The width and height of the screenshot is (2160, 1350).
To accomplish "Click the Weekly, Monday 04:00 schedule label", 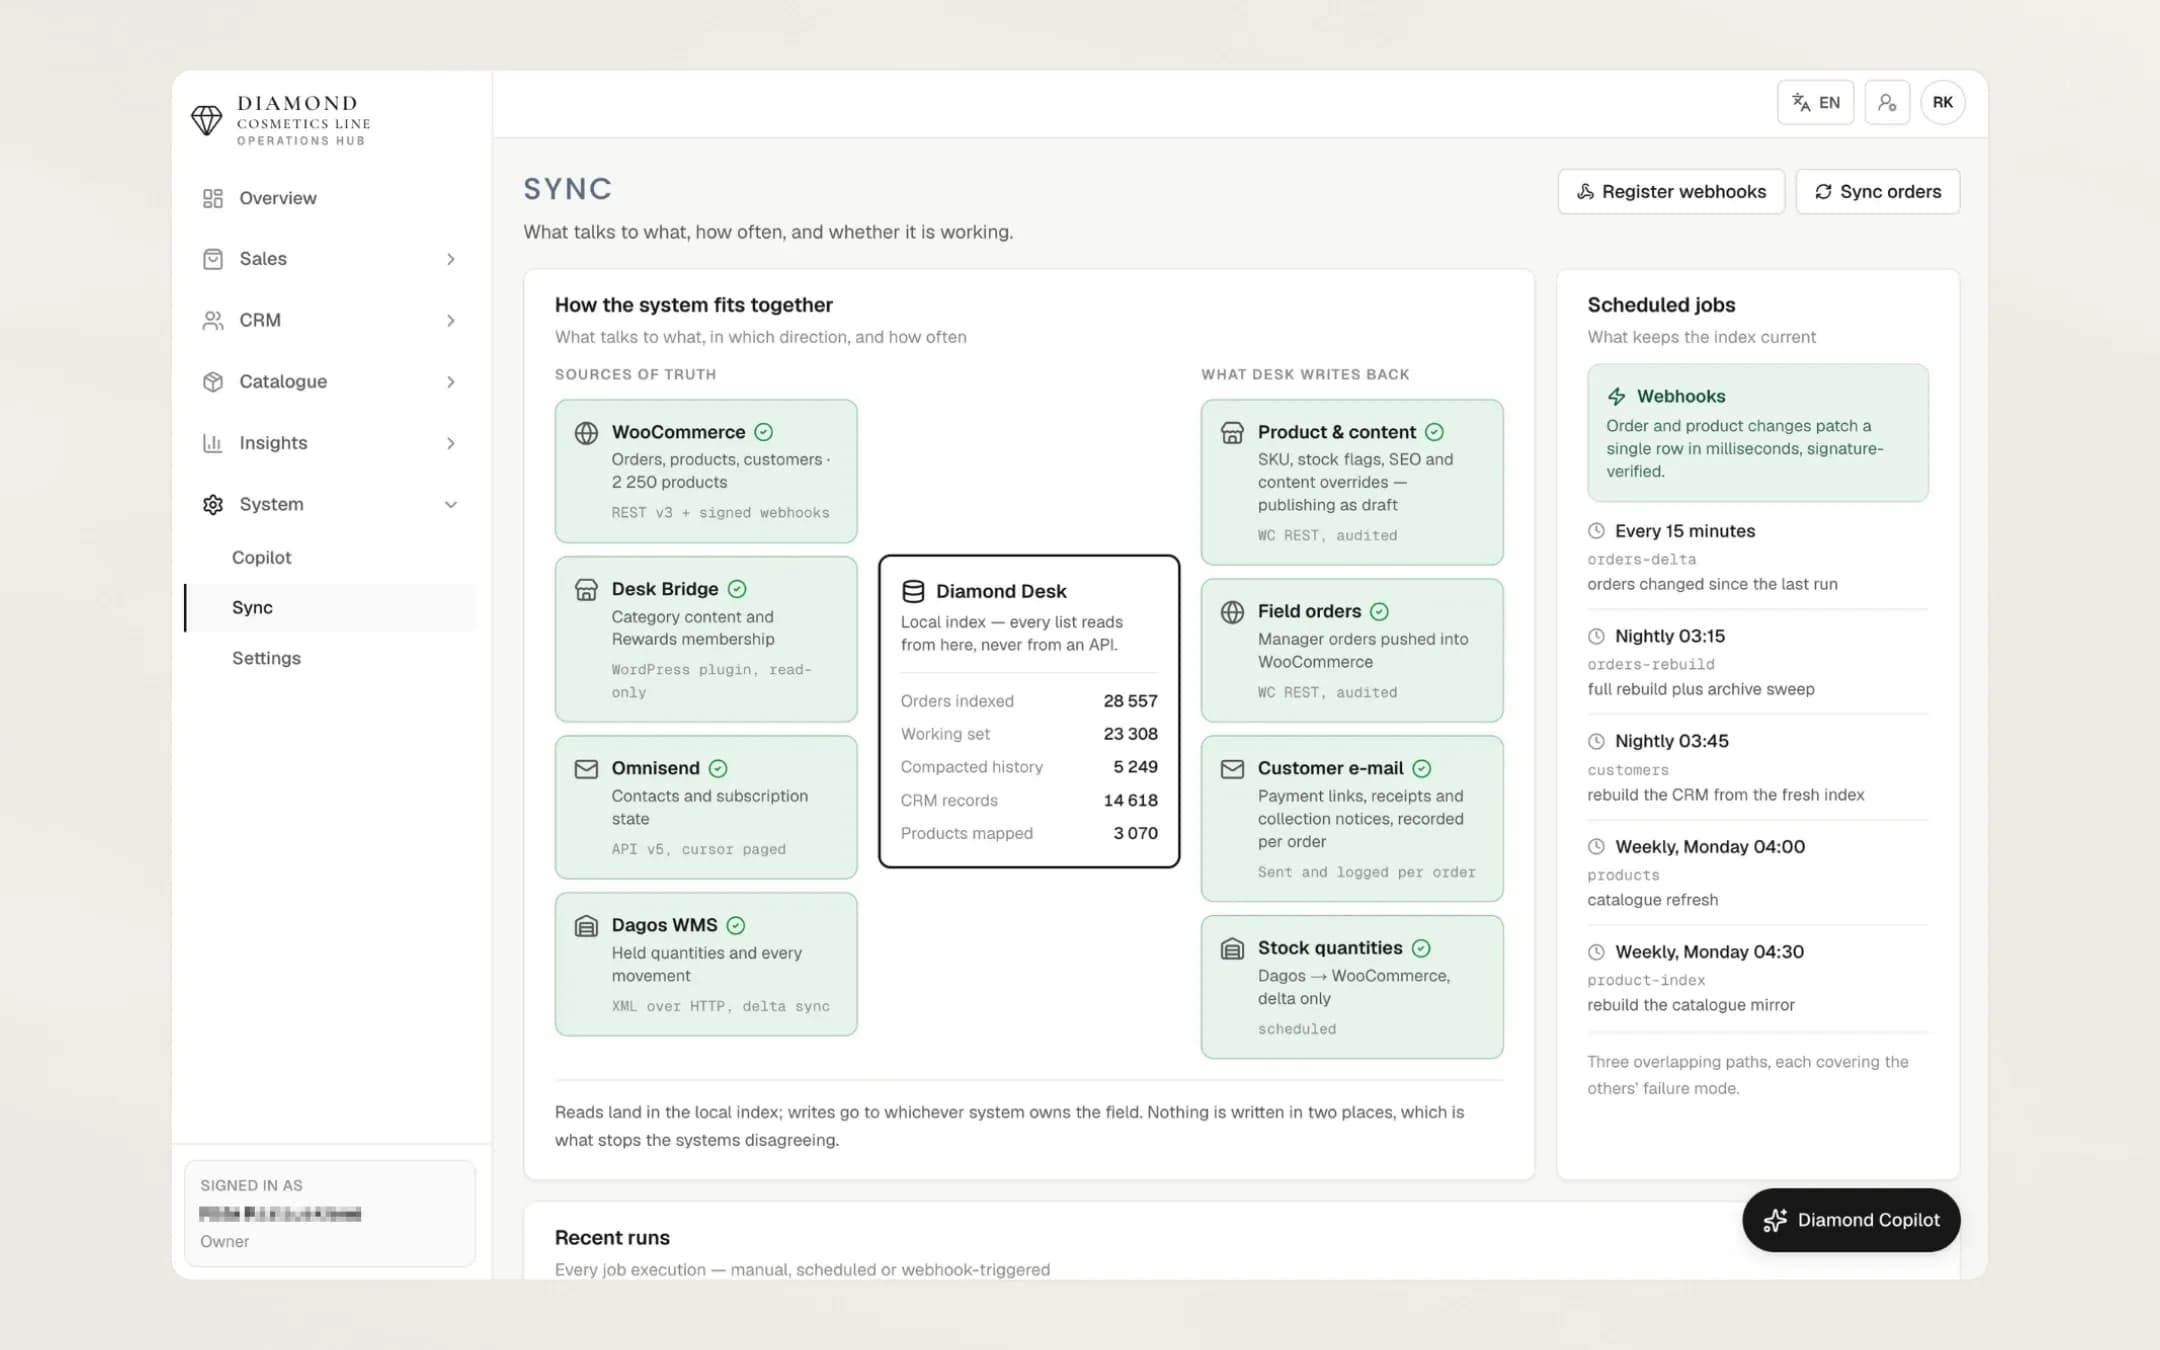I will (1710, 847).
